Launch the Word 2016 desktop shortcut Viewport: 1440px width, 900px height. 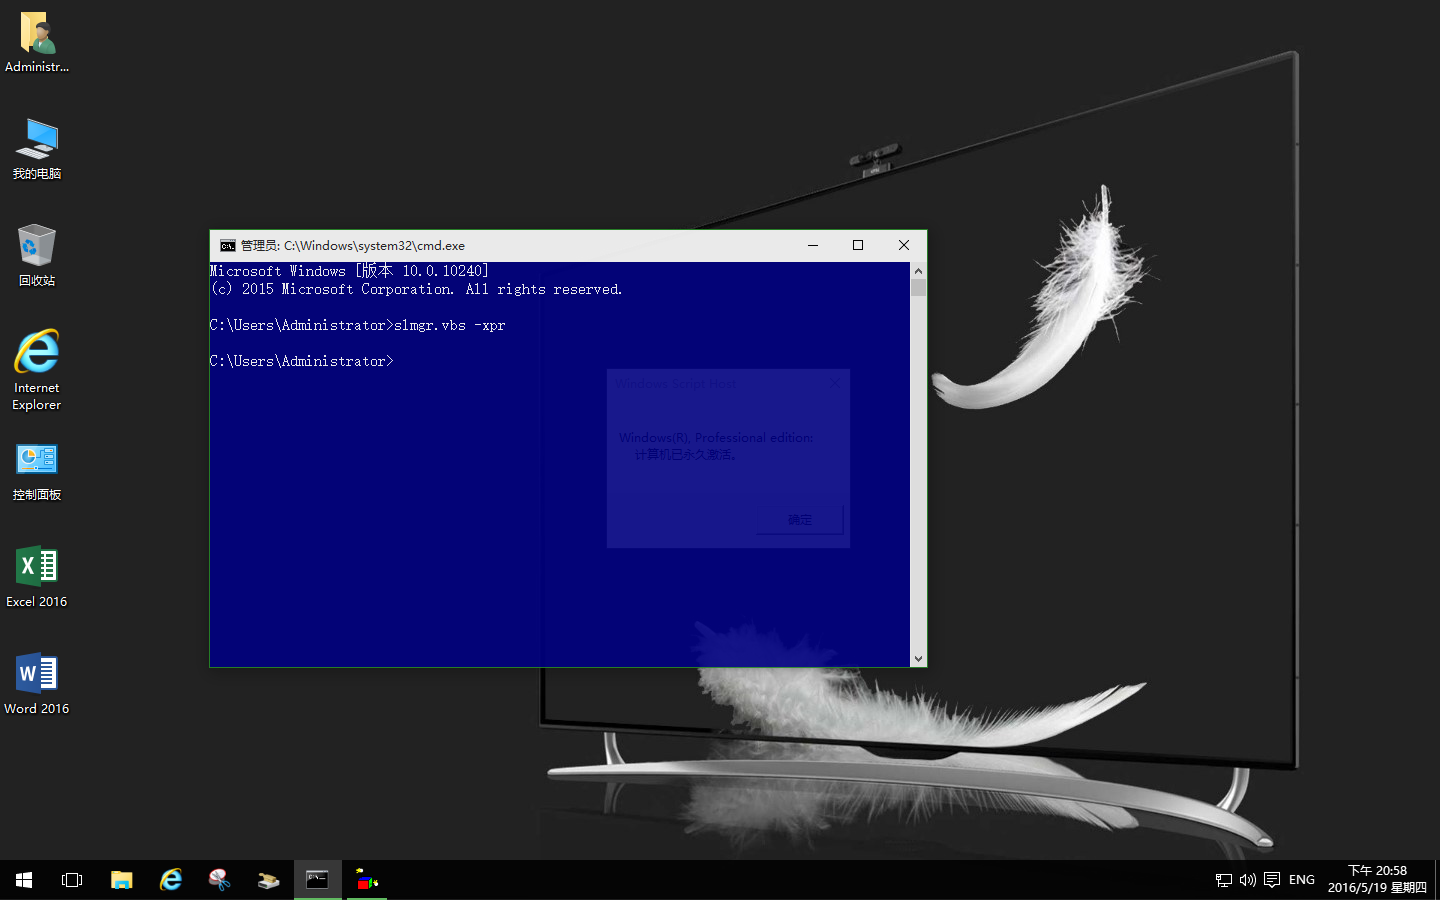click(37, 684)
